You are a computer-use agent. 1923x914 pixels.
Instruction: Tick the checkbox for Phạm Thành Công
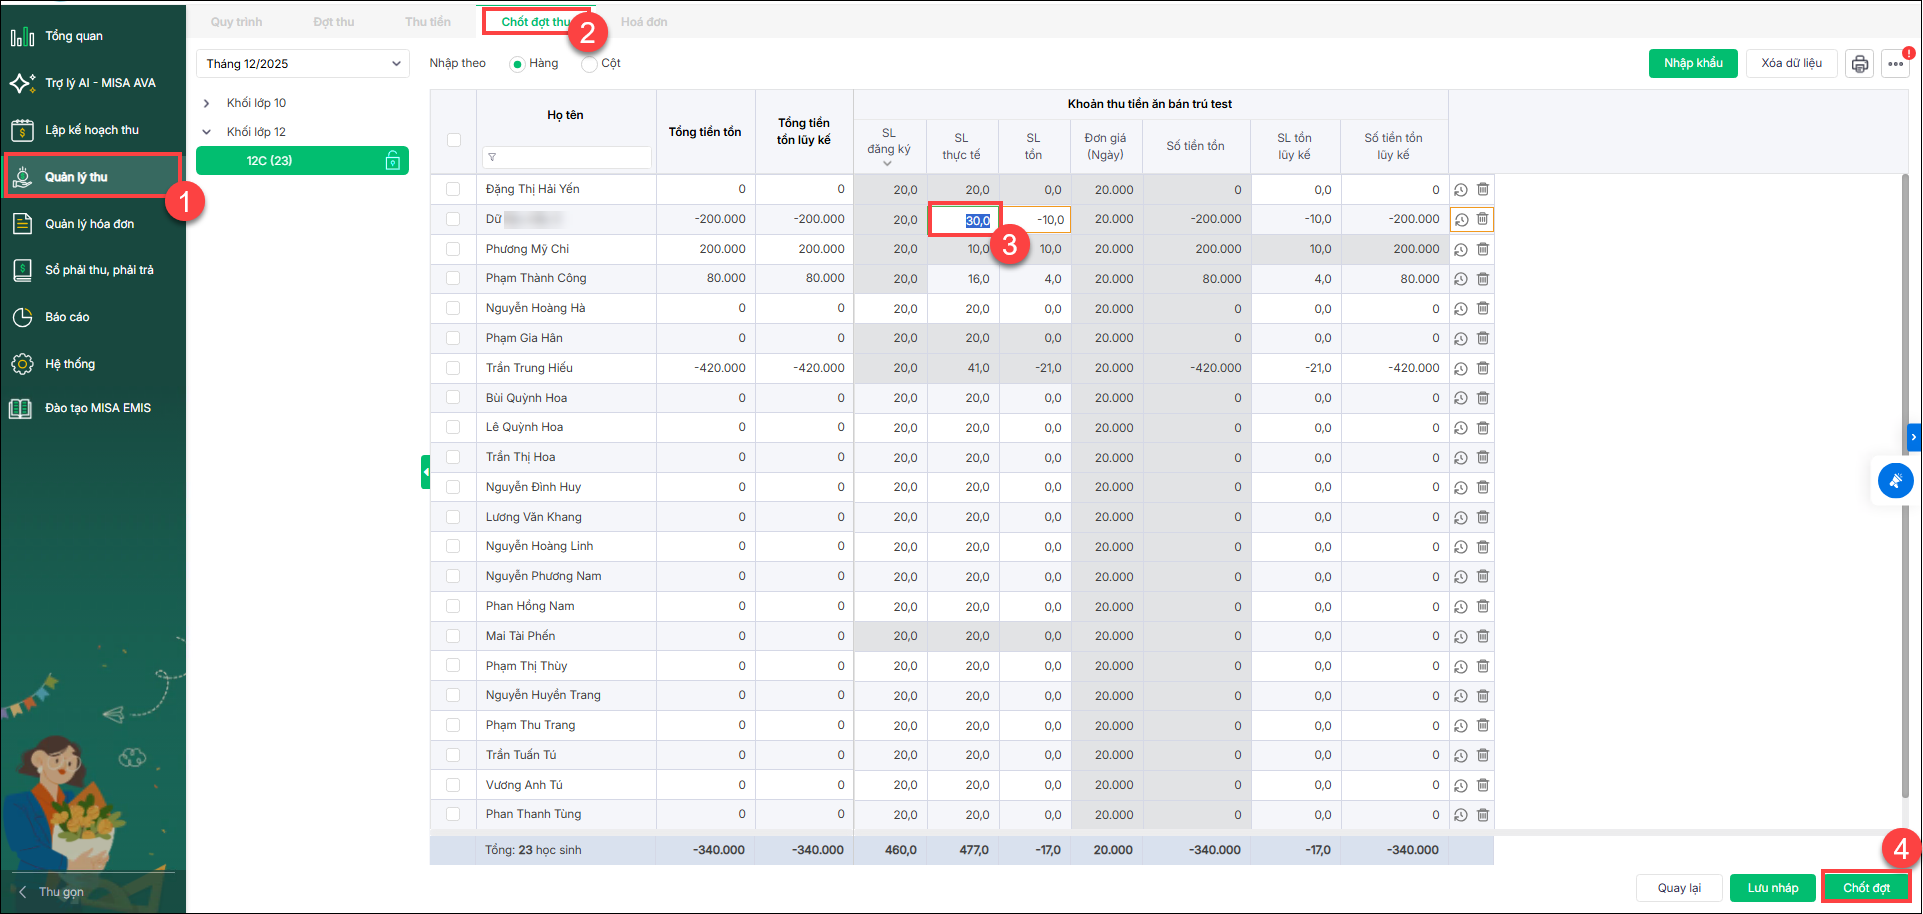click(453, 279)
